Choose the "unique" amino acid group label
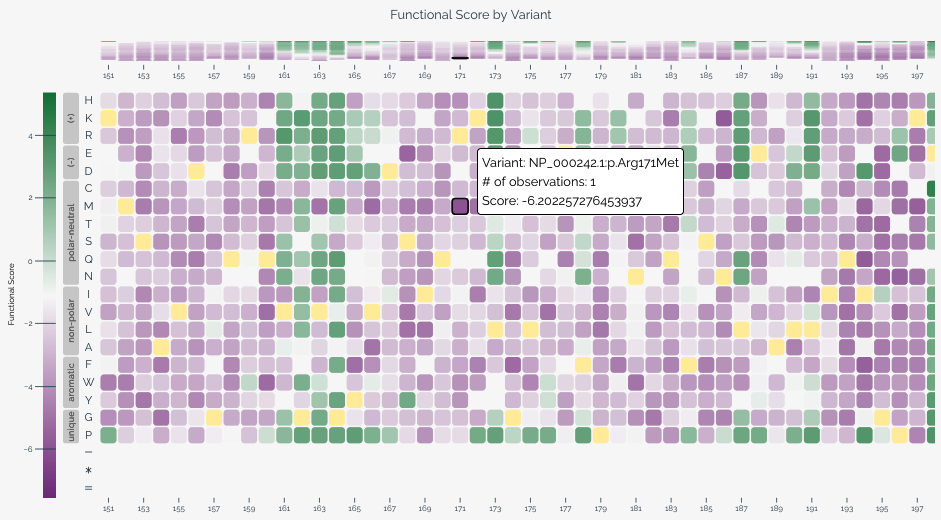 click(71, 426)
